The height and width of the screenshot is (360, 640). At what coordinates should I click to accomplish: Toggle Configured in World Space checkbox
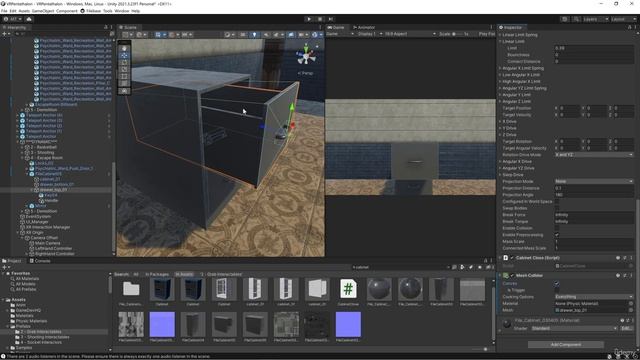tap(557, 202)
